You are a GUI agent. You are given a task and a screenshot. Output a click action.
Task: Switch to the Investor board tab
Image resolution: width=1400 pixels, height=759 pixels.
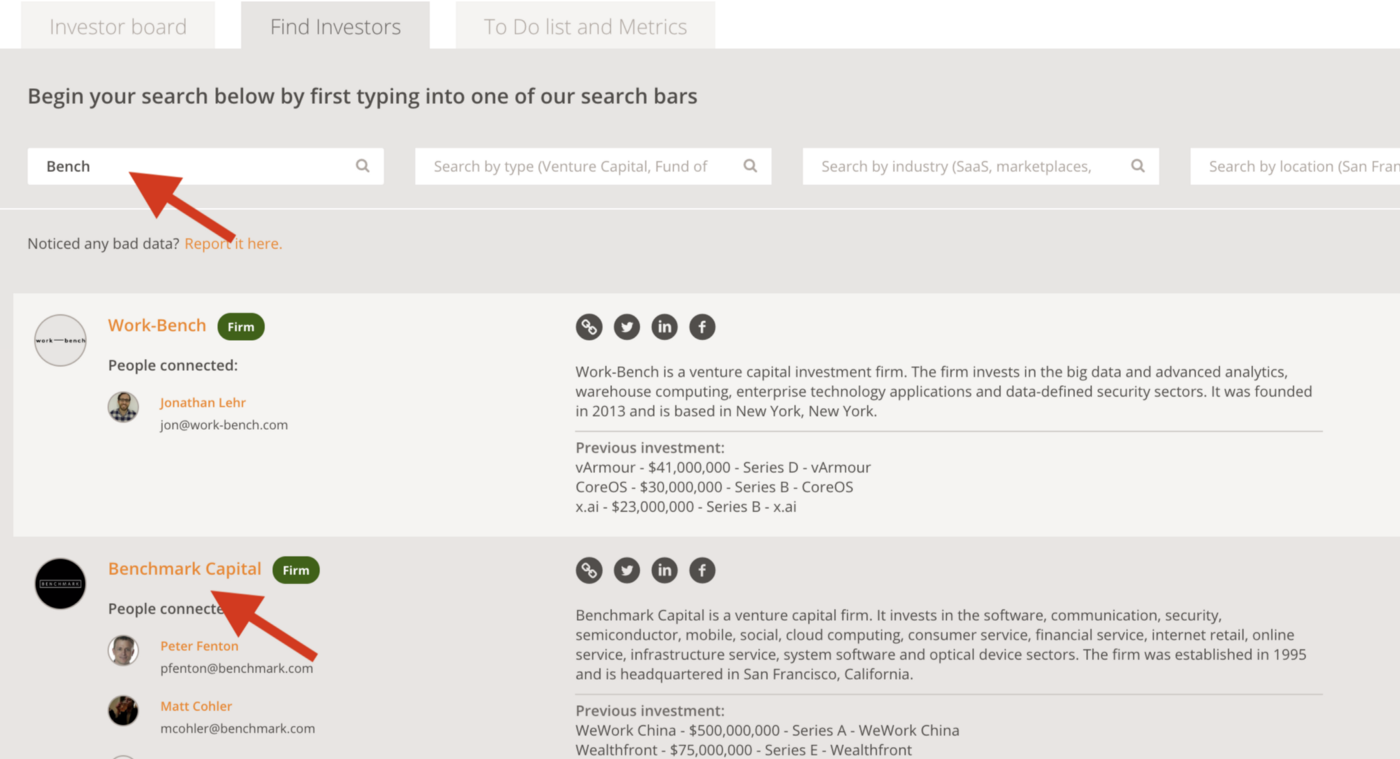click(x=117, y=26)
